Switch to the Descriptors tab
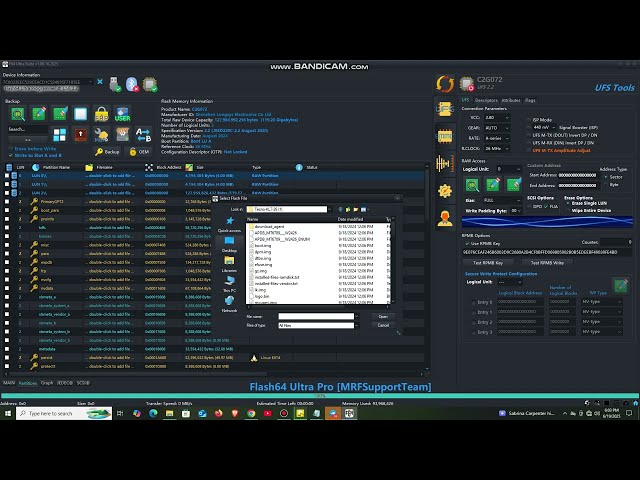Viewport: 640px width, 480px height. point(486,100)
